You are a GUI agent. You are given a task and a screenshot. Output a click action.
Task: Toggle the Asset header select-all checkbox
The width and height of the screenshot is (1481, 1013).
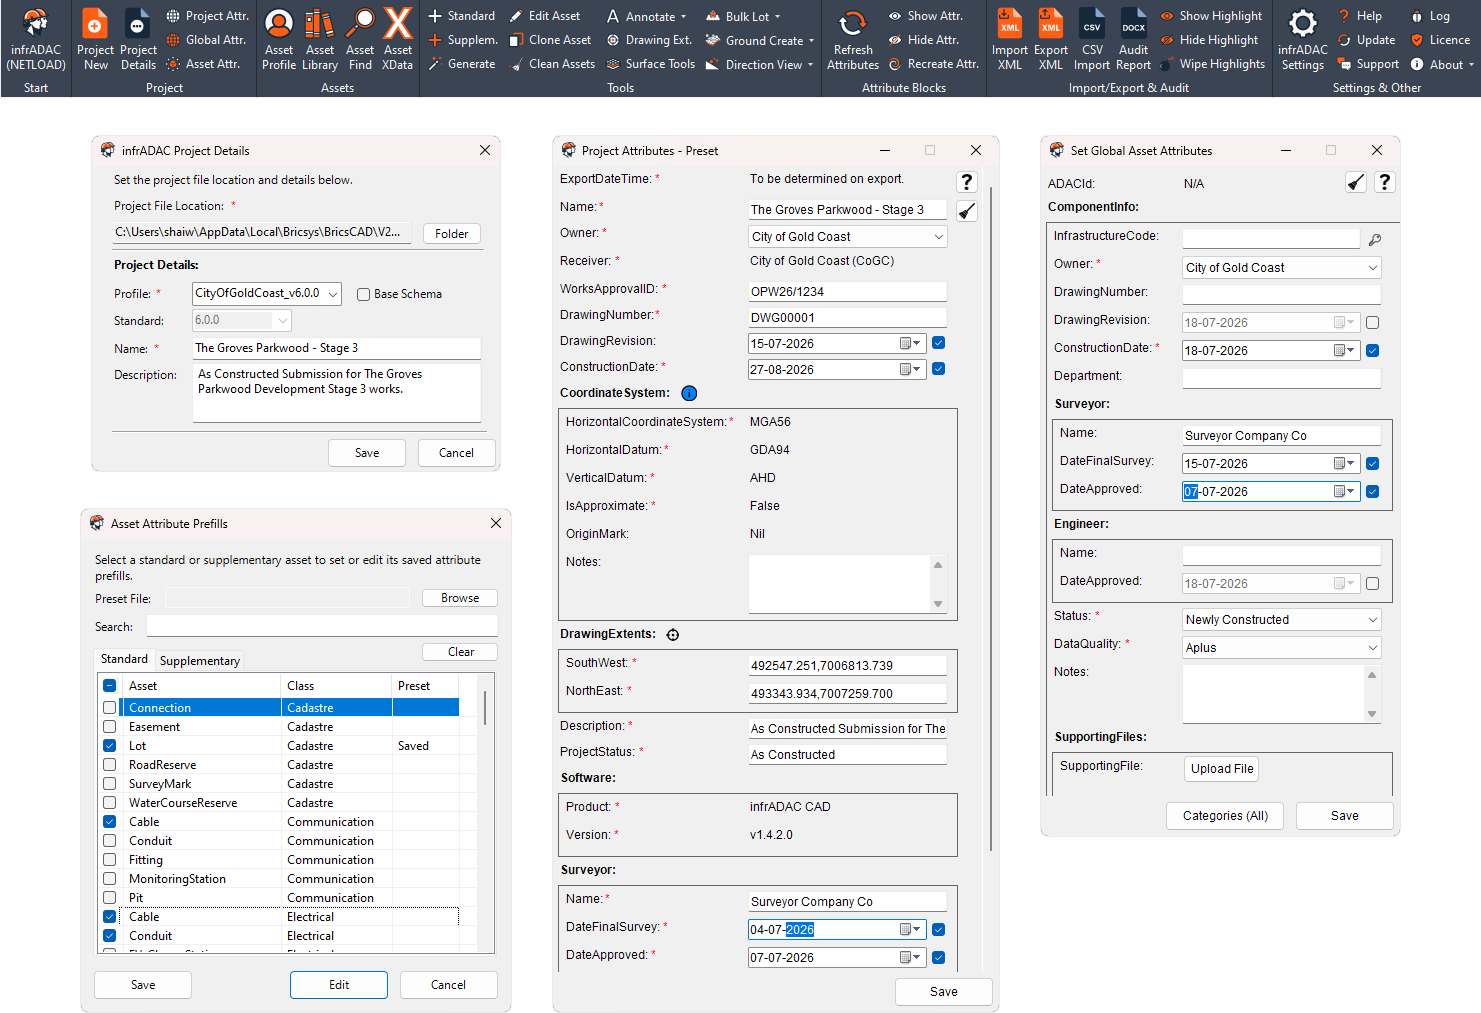pyautogui.click(x=110, y=686)
